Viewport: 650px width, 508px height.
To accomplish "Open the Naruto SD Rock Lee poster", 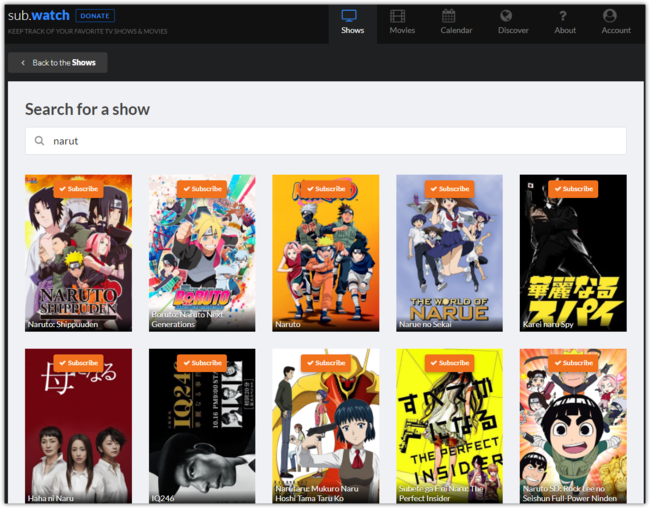I will point(573,427).
